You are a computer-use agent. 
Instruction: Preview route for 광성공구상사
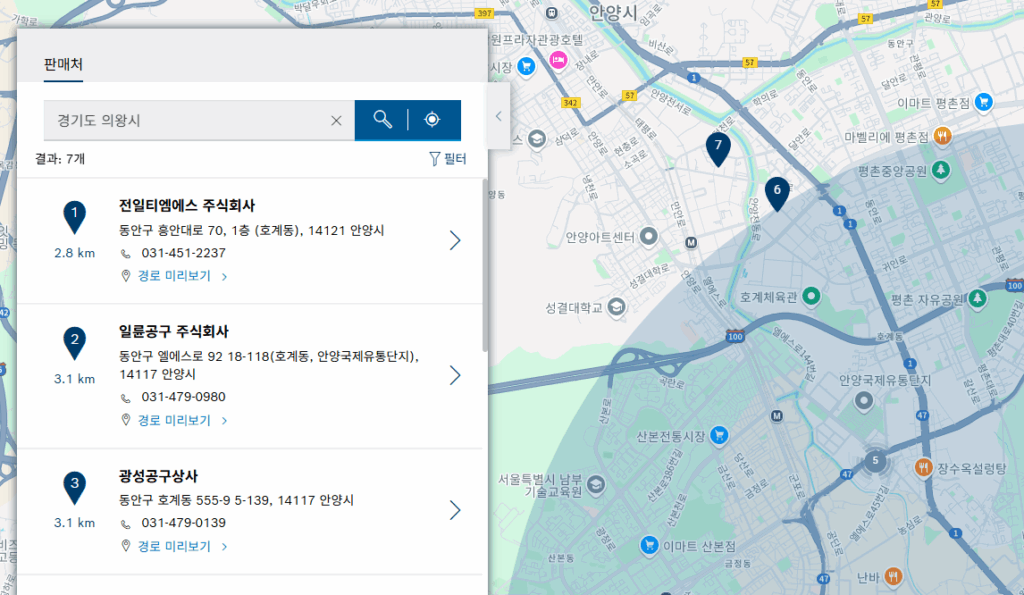pyautogui.click(x=174, y=546)
